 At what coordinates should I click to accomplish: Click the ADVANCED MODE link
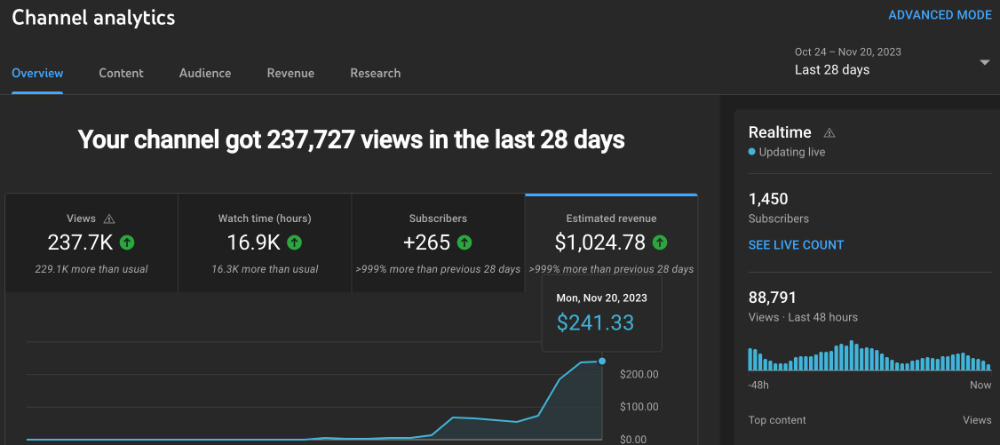point(940,15)
